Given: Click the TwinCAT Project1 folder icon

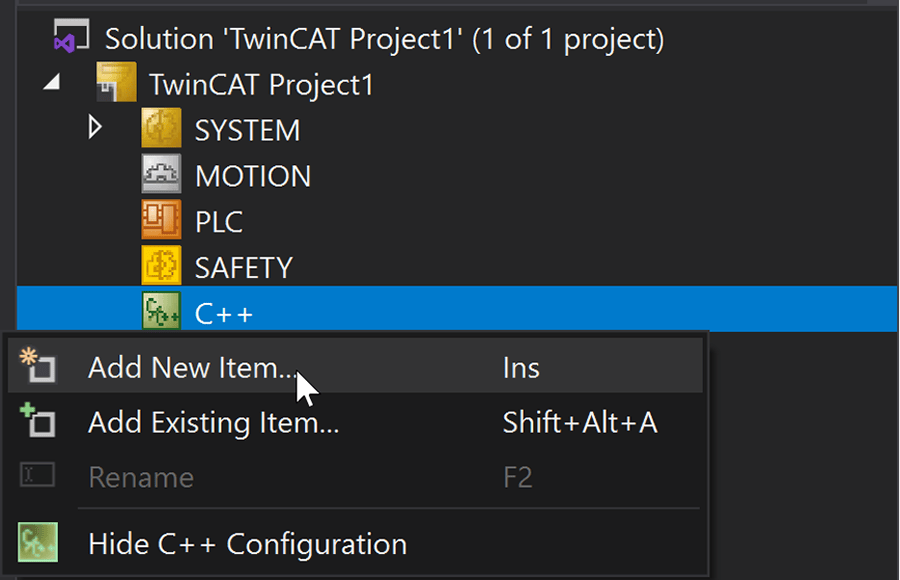Looking at the screenshot, I should 117,82.
